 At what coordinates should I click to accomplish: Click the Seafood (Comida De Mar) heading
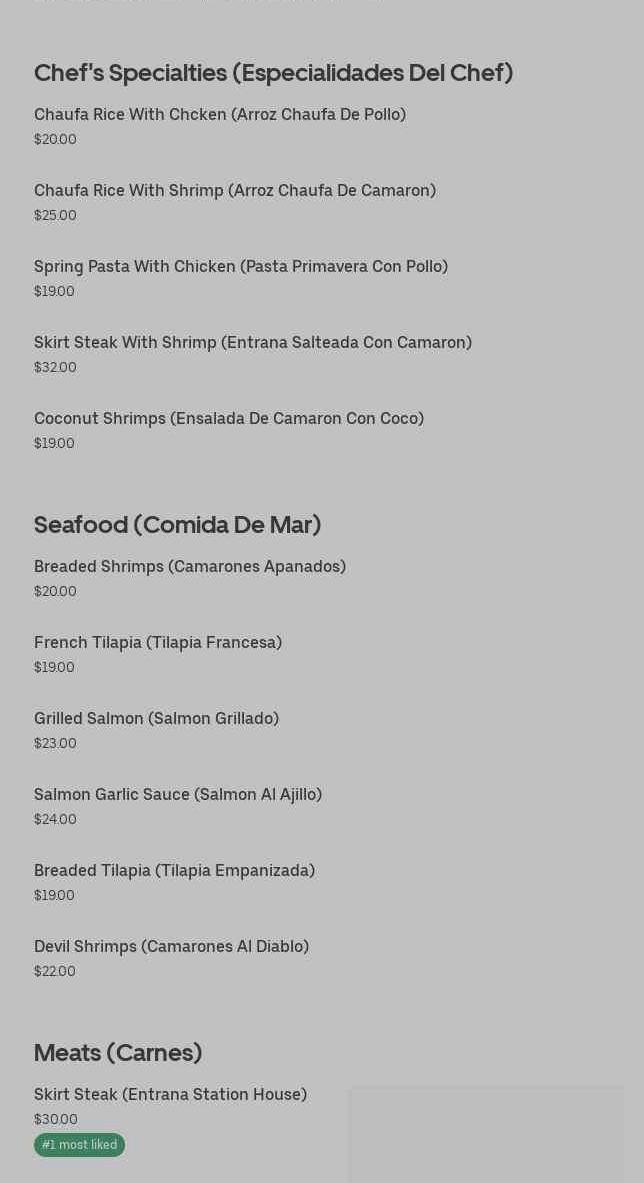[177, 524]
